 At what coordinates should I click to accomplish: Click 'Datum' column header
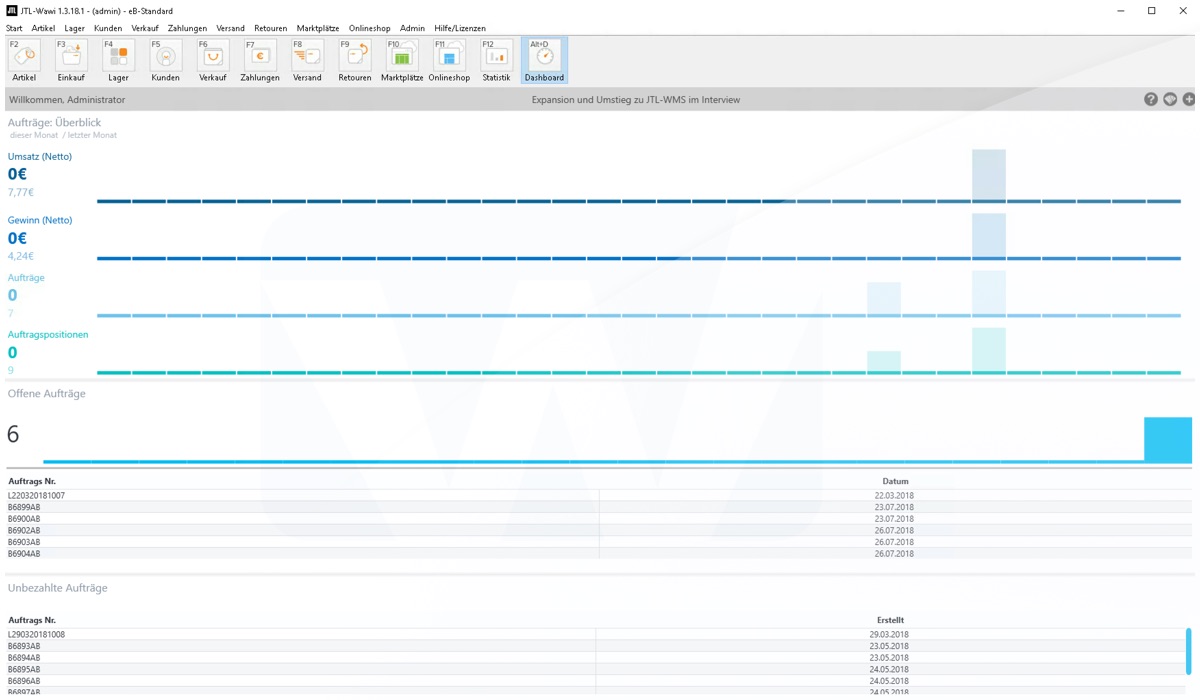(x=895, y=481)
